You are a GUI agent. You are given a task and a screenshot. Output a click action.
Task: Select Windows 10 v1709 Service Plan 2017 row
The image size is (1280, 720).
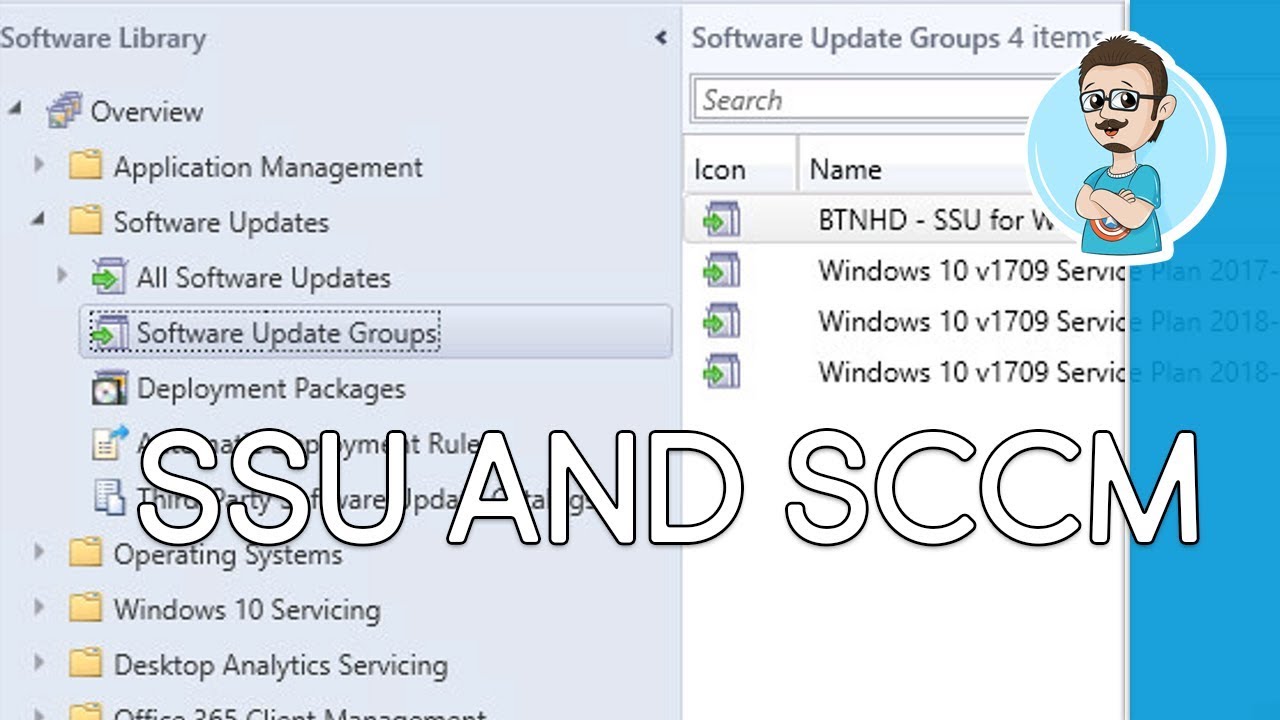tap(906, 270)
